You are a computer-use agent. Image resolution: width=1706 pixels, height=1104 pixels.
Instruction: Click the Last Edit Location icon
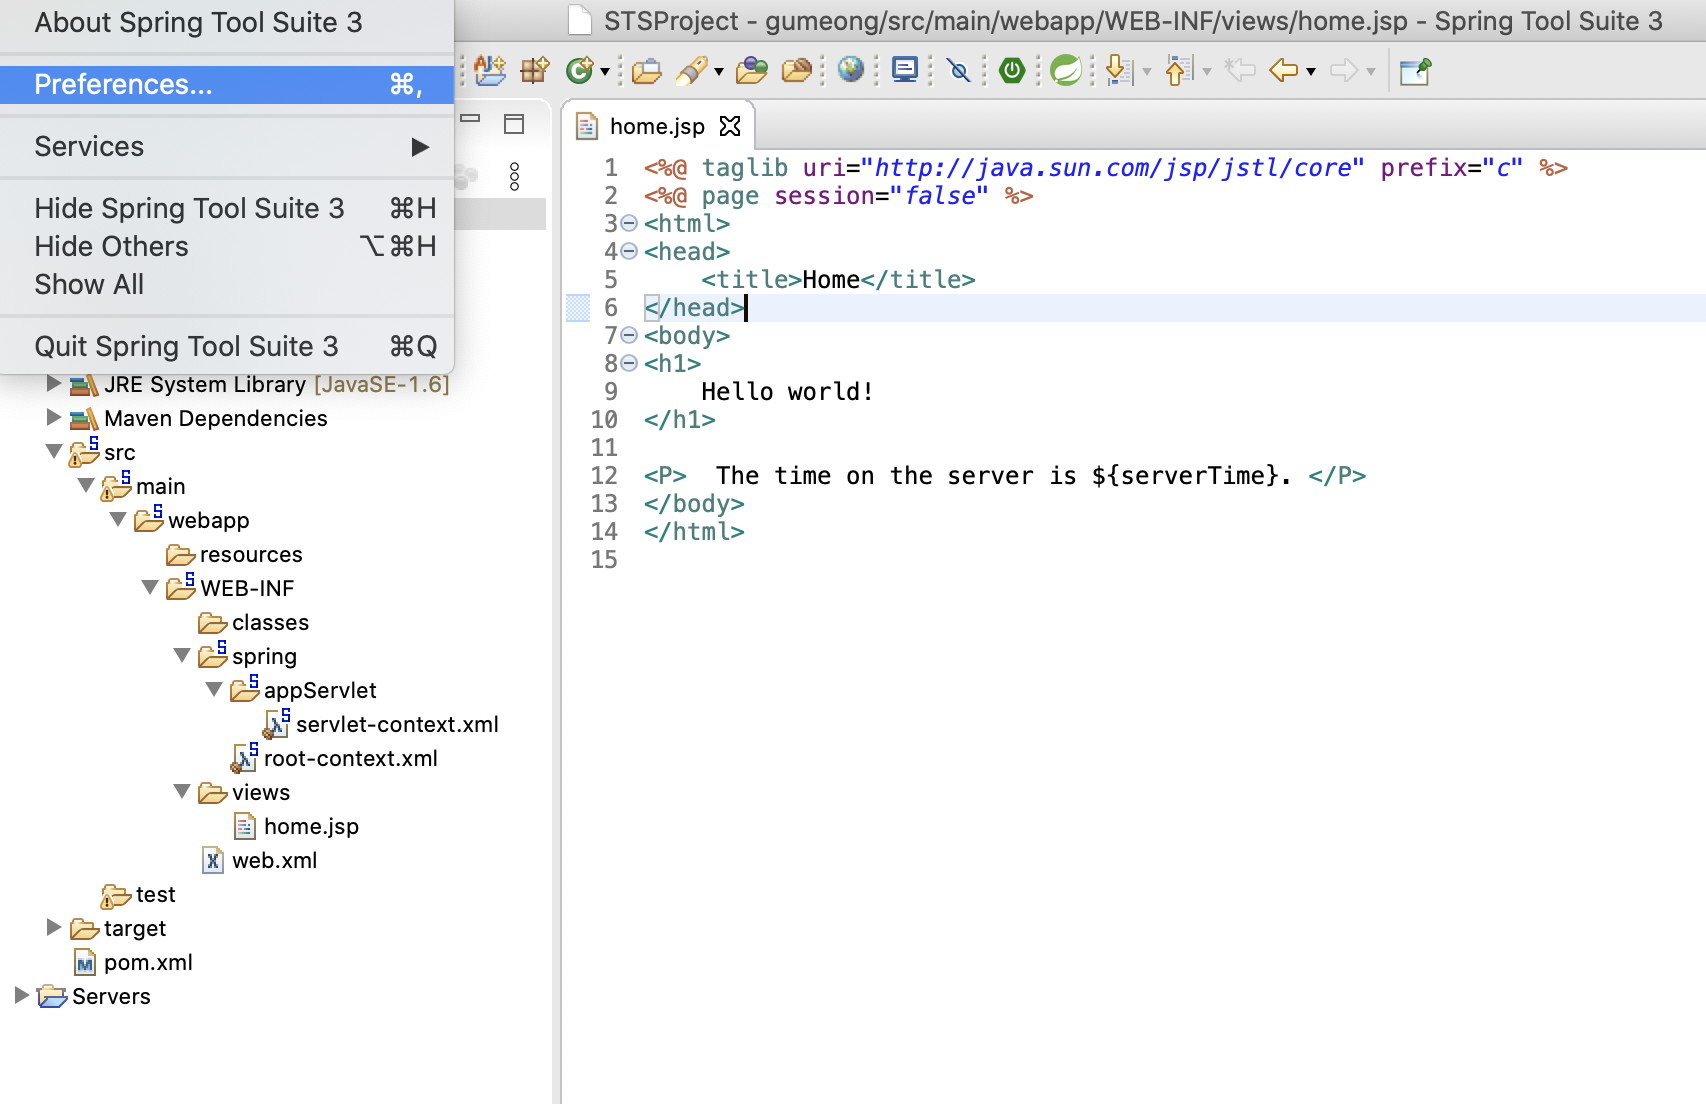(1240, 70)
